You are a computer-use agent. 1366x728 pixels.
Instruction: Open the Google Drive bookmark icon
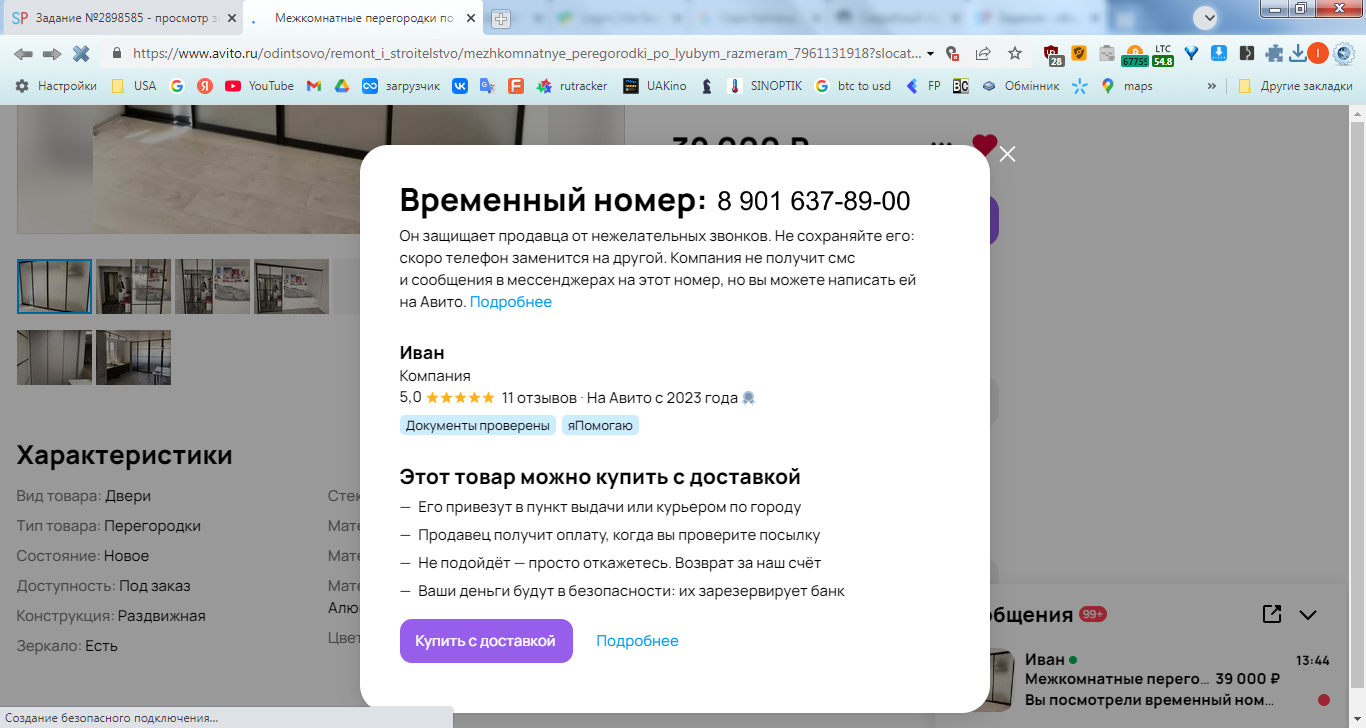341,86
